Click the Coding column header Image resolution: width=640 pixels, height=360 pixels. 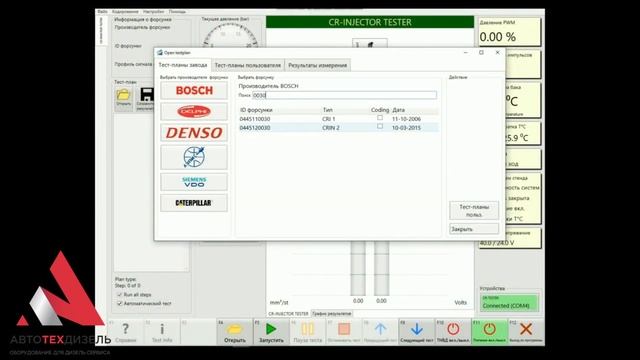pyautogui.click(x=380, y=110)
